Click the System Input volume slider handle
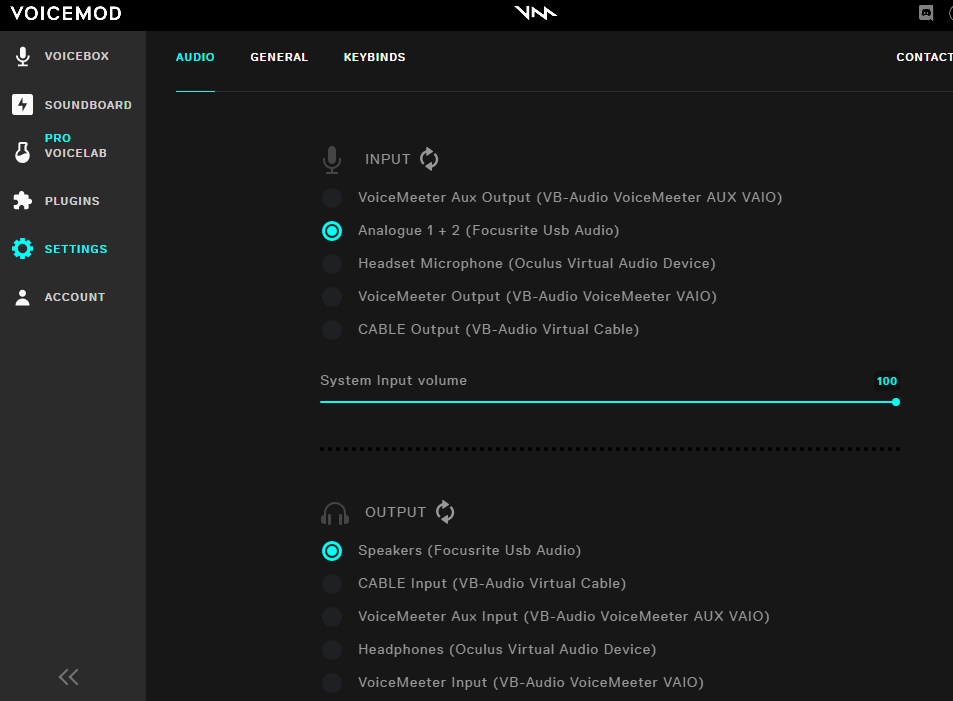This screenshot has width=953, height=701. tap(896, 402)
